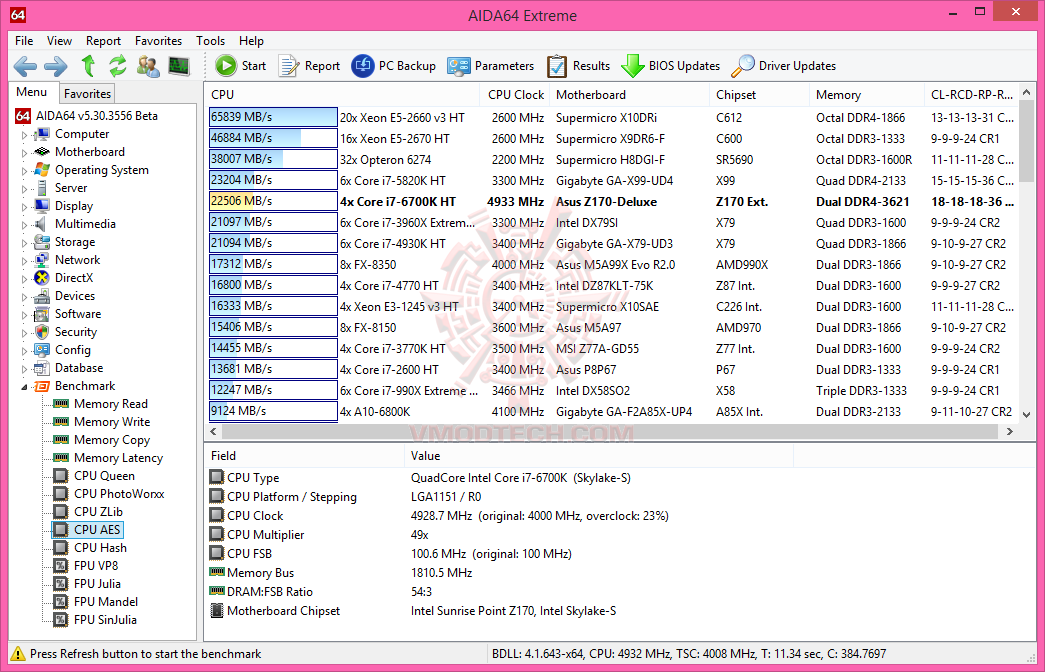Click the 46884 MB/s result bar
The image size is (1045, 672).
point(273,139)
